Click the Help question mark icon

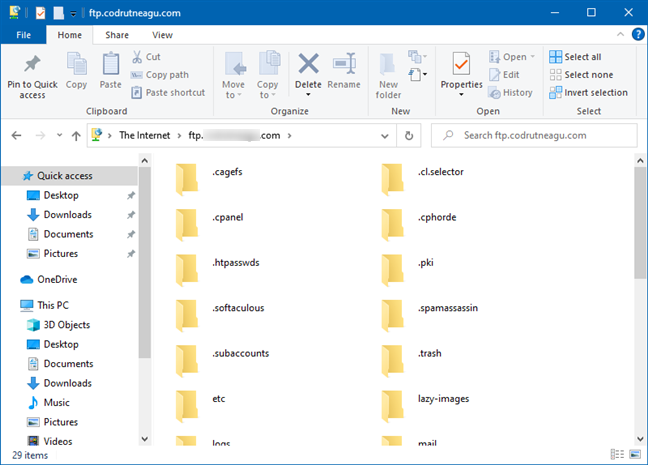pos(638,34)
